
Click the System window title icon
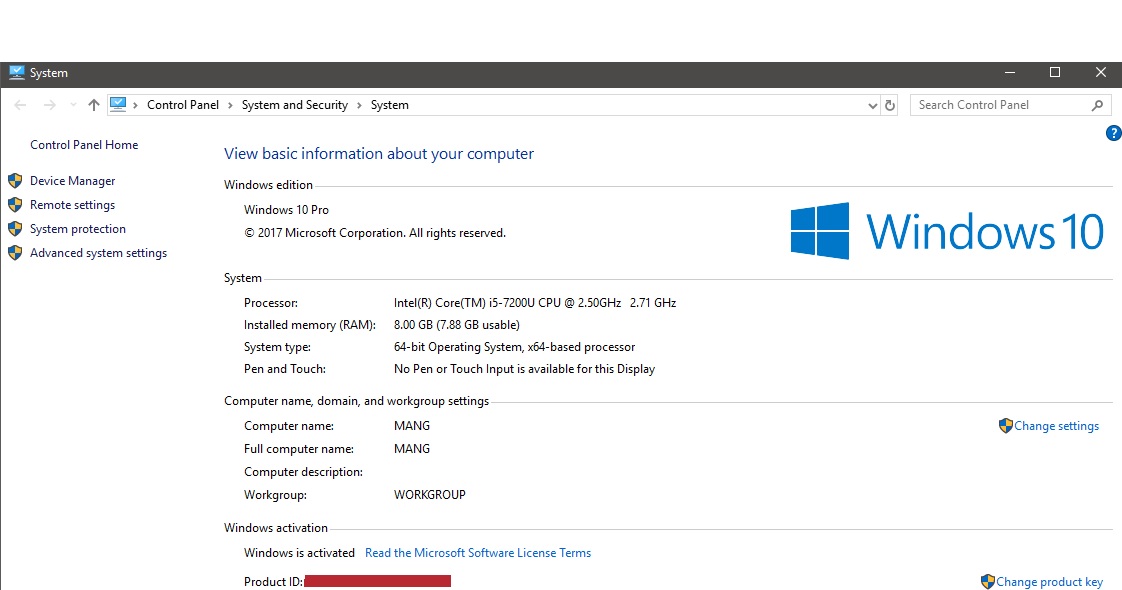(16, 72)
